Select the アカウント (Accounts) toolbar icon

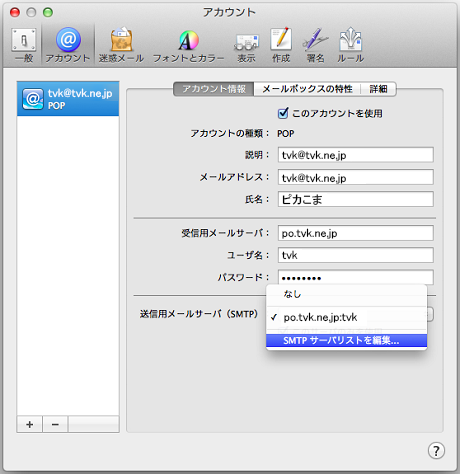(68, 45)
